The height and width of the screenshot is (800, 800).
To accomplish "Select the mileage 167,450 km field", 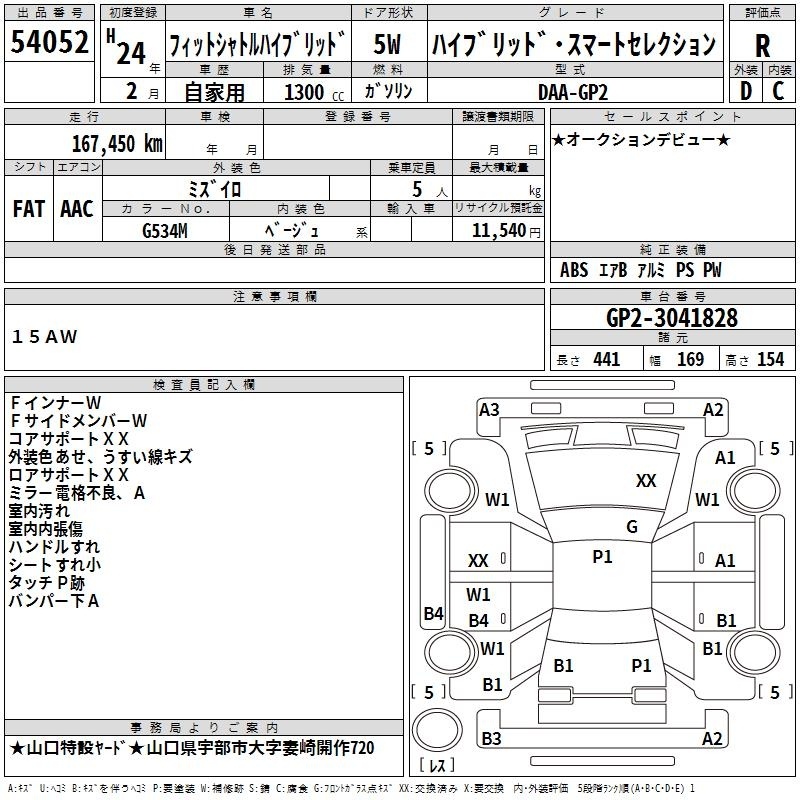I will click(118, 143).
